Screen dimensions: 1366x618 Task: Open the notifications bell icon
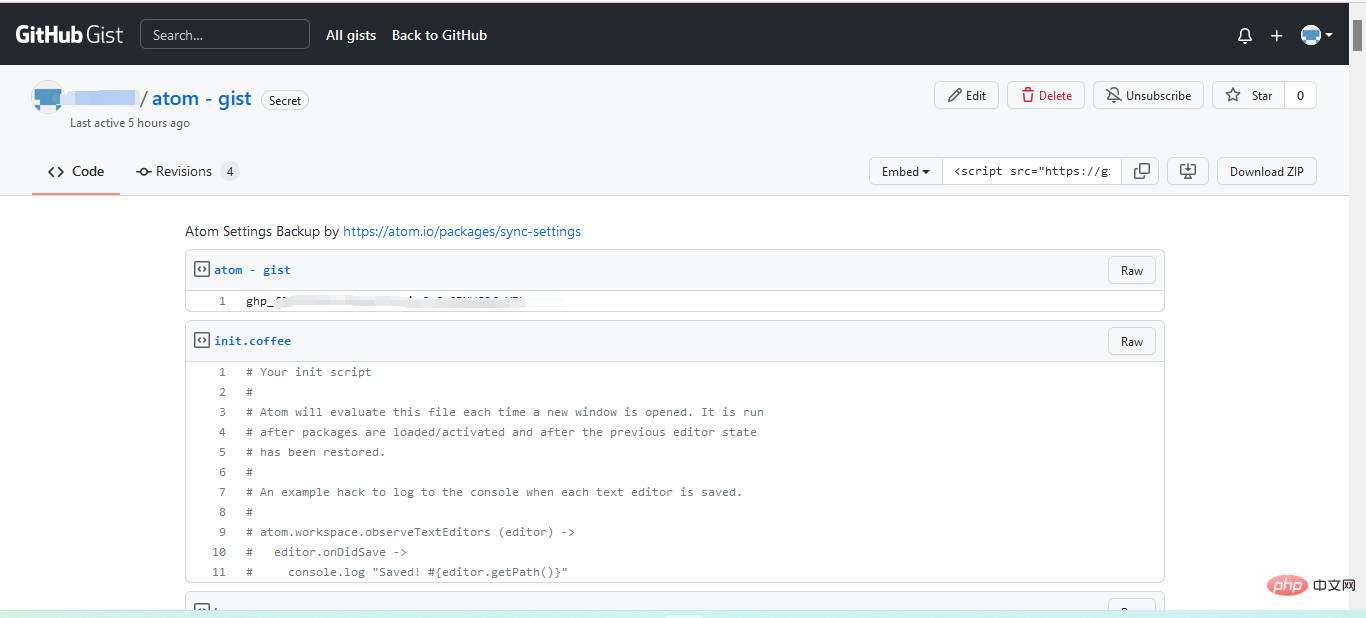point(1245,35)
